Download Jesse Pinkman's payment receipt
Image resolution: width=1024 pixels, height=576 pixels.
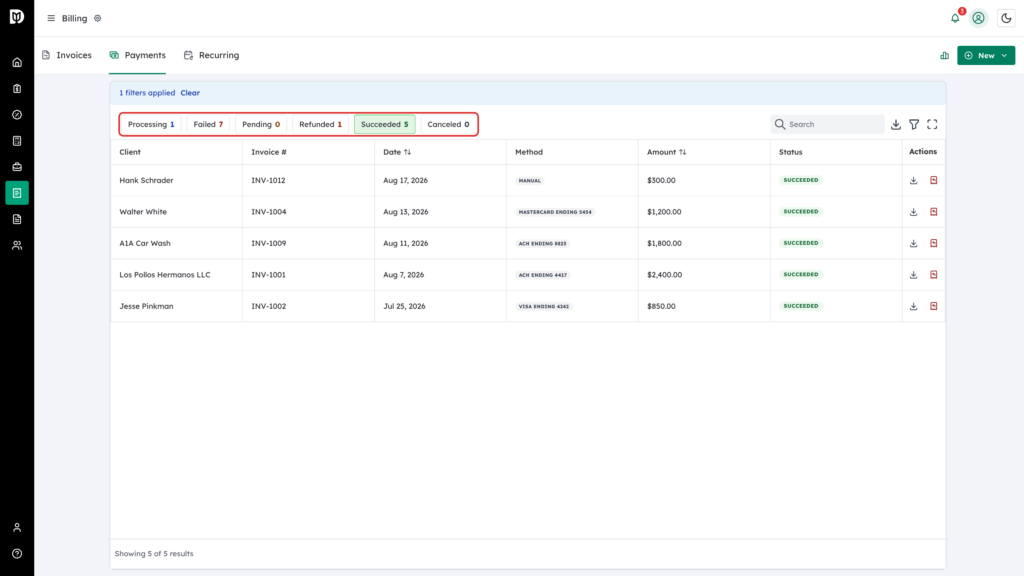click(913, 306)
